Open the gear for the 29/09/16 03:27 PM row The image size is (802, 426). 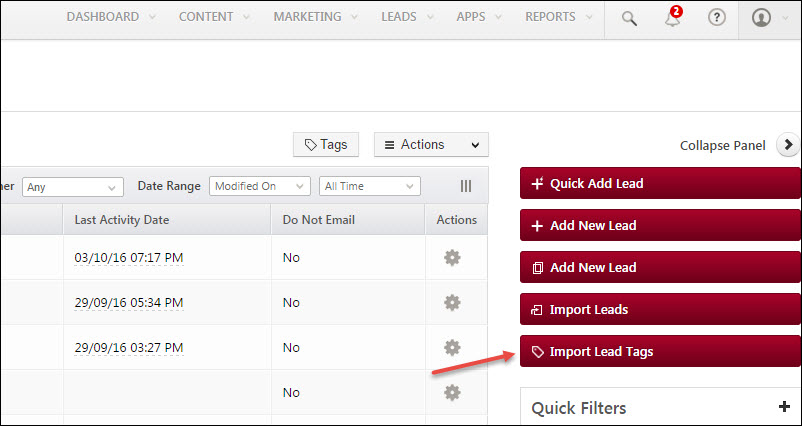(x=452, y=348)
